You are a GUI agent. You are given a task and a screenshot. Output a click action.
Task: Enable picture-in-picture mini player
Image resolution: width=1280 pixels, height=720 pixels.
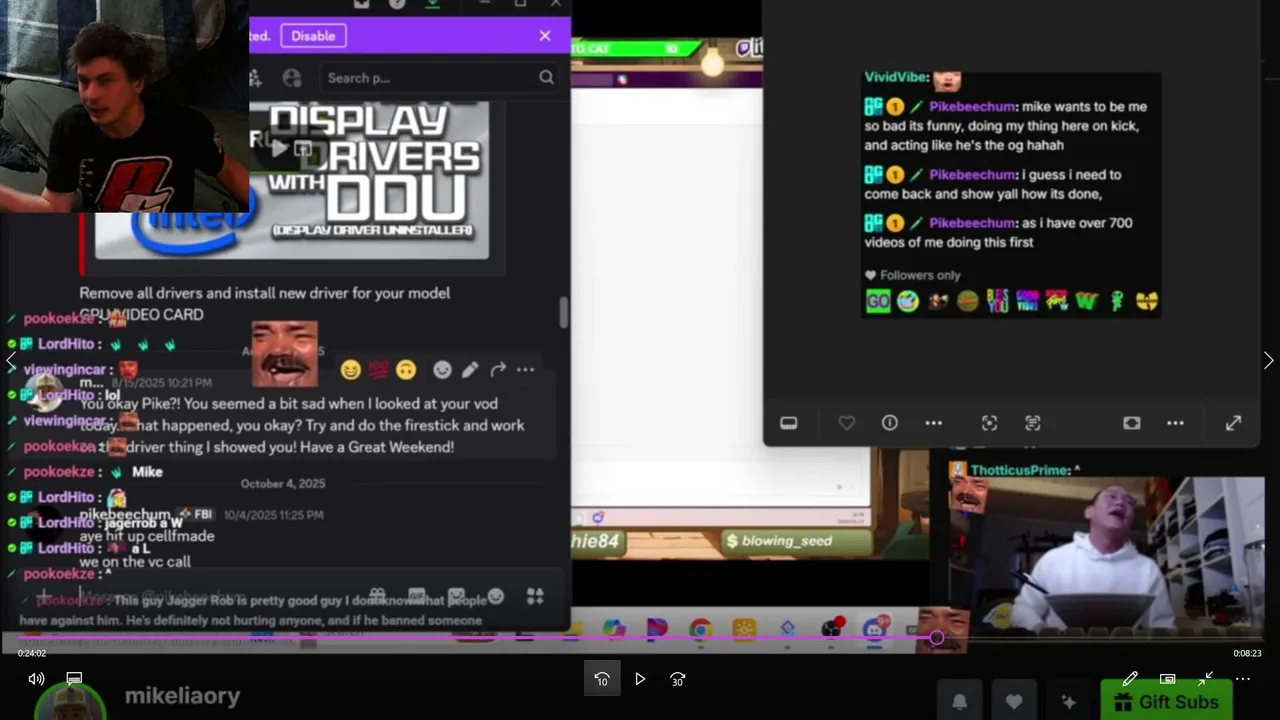pos(1167,679)
